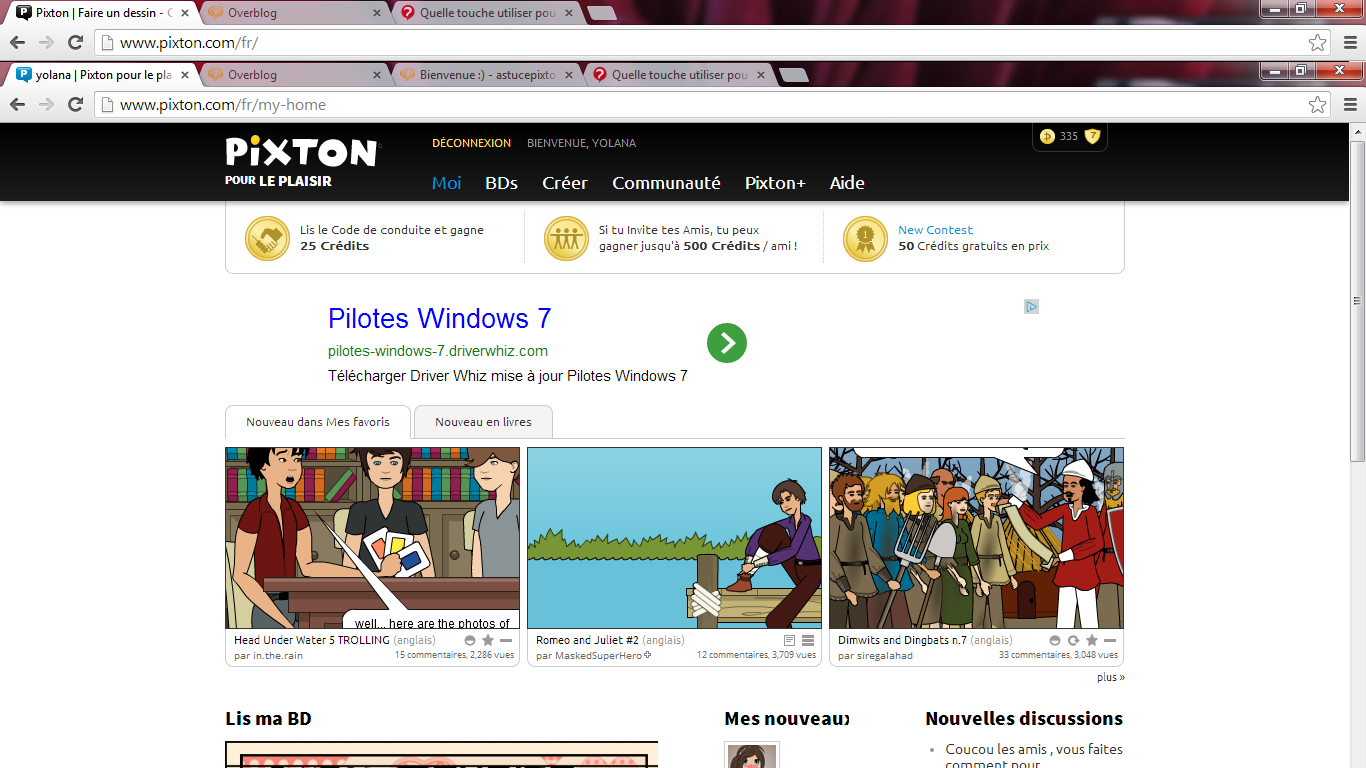Reload the pixton.com/fr/ page in the back window
Image resolution: width=1366 pixels, height=768 pixels.
click(x=75, y=42)
